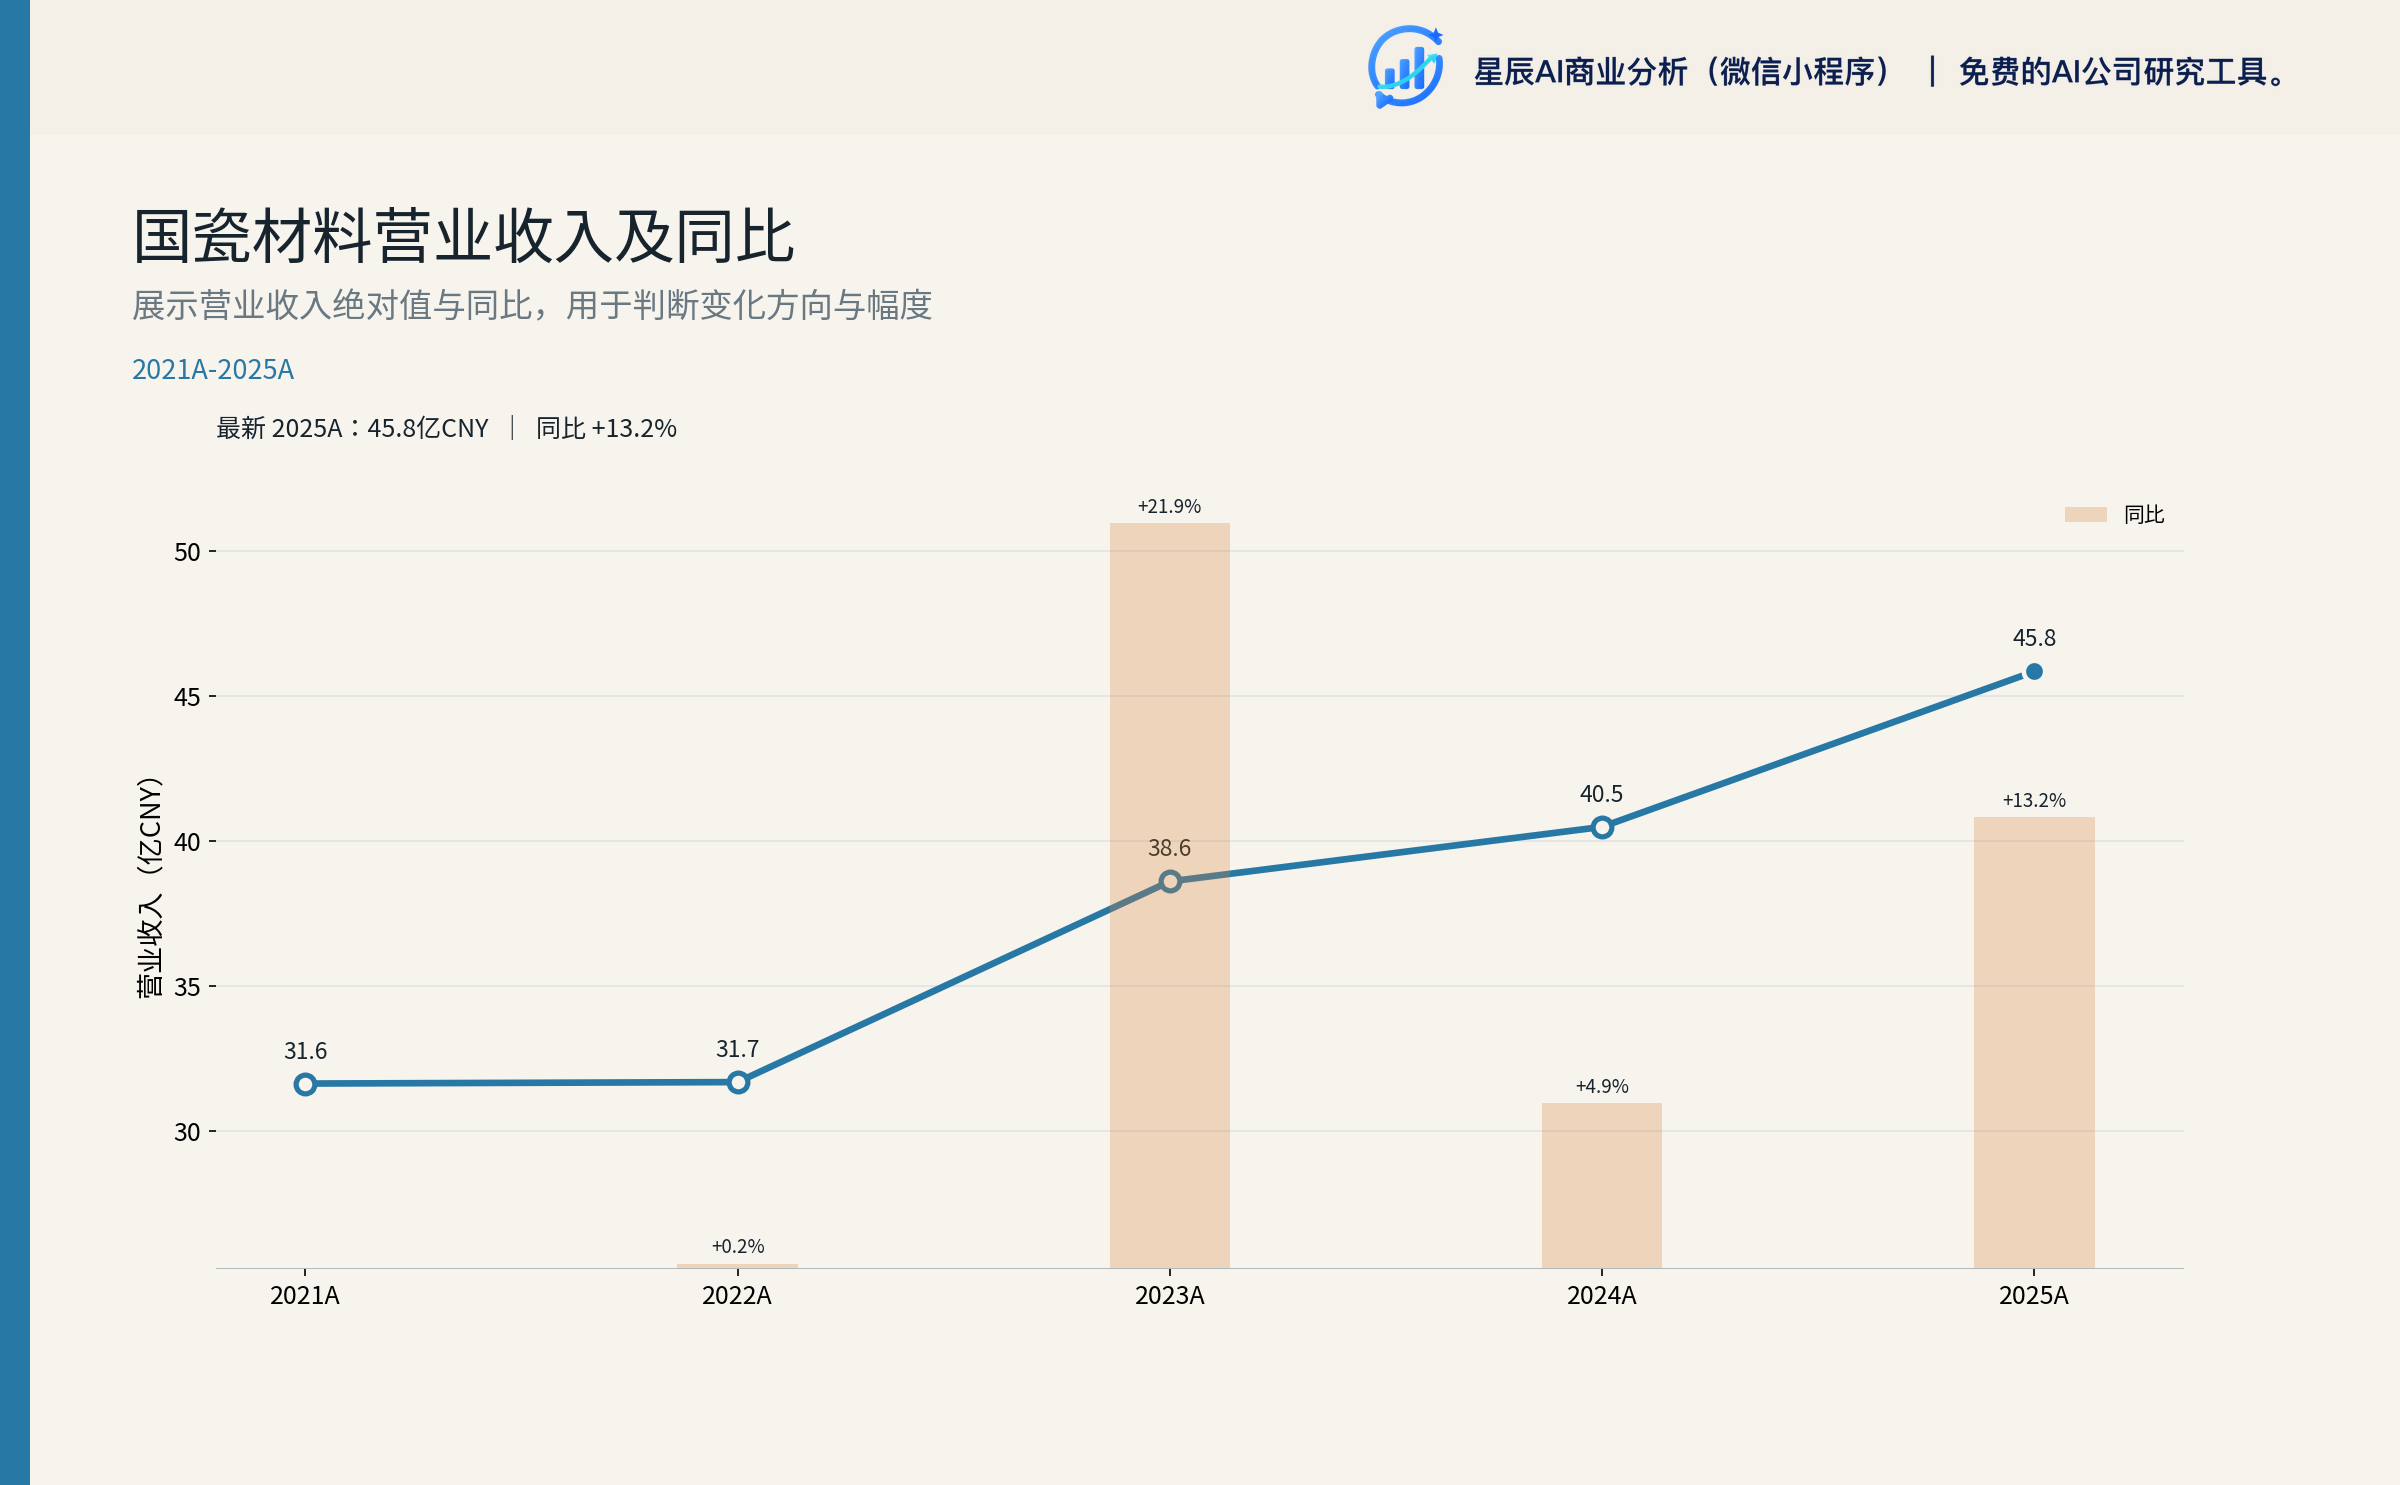Click the title 国瓷材料营业收入及同比

(x=464, y=237)
